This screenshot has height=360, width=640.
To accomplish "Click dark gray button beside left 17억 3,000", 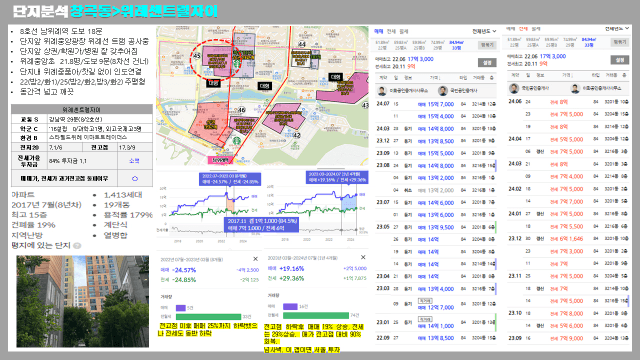I will pyautogui.click(x=487, y=63).
